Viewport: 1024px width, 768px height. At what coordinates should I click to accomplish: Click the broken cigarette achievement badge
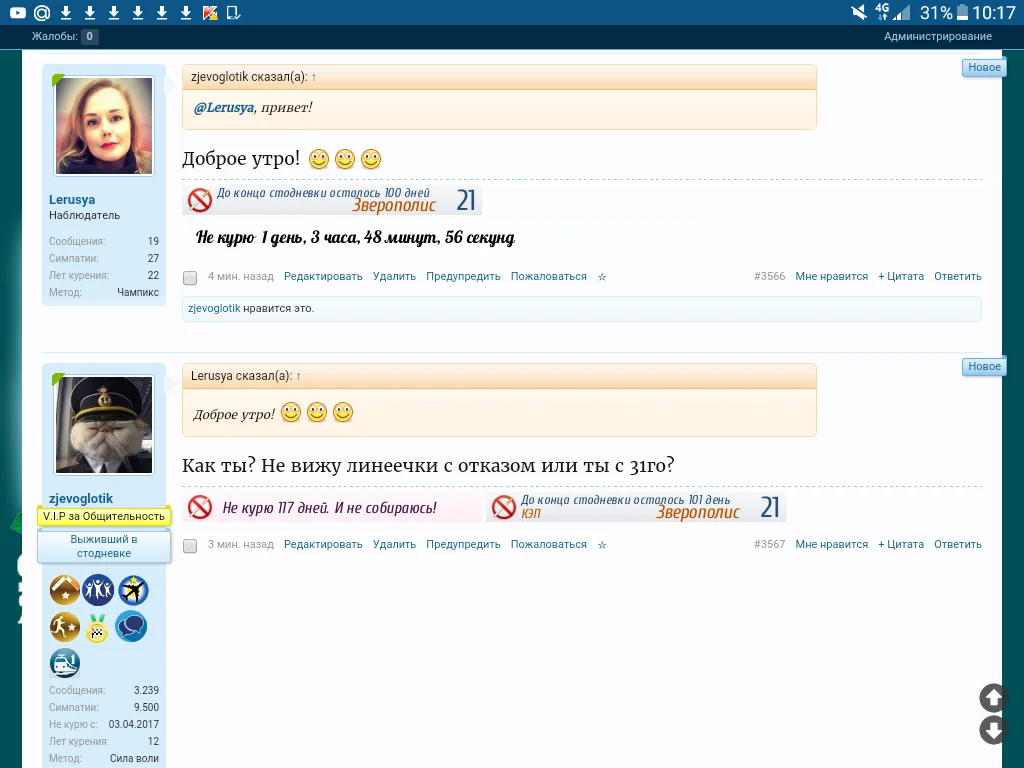pyautogui.click(x=64, y=589)
